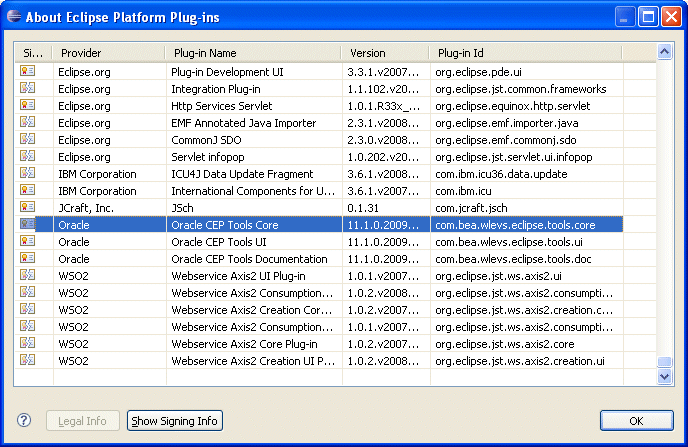Select org.eclipse.jst.ws.axis2.core id cell
This screenshot has height=447, width=688.
pyautogui.click(x=527, y=344)
